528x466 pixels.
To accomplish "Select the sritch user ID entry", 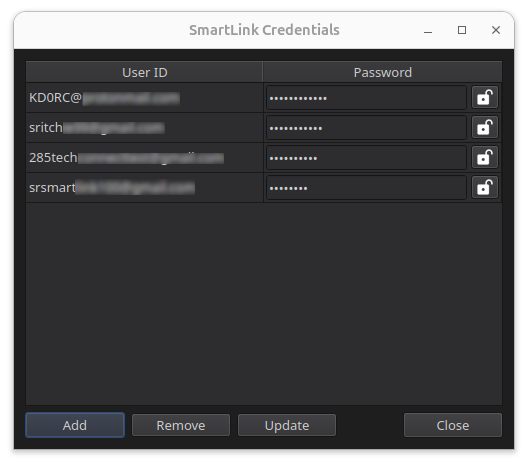I will pos(144,128).
